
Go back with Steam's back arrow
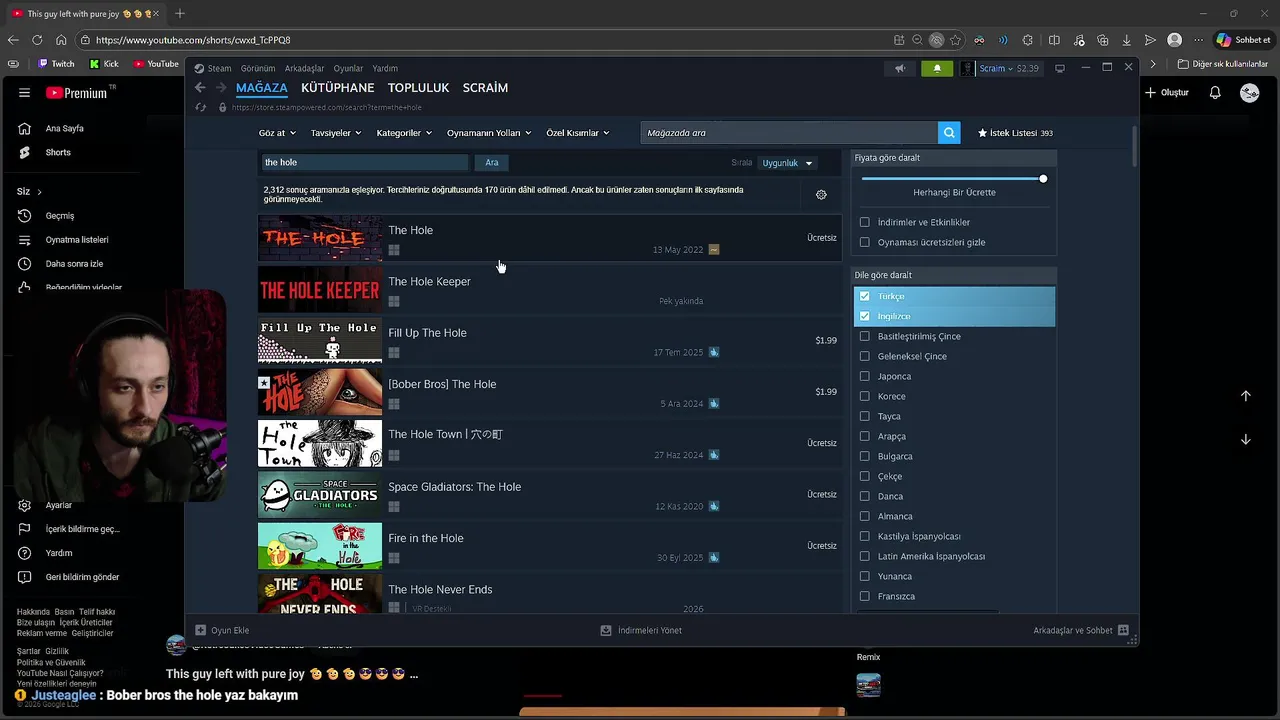pyautogui.click(x=200, y=88)
